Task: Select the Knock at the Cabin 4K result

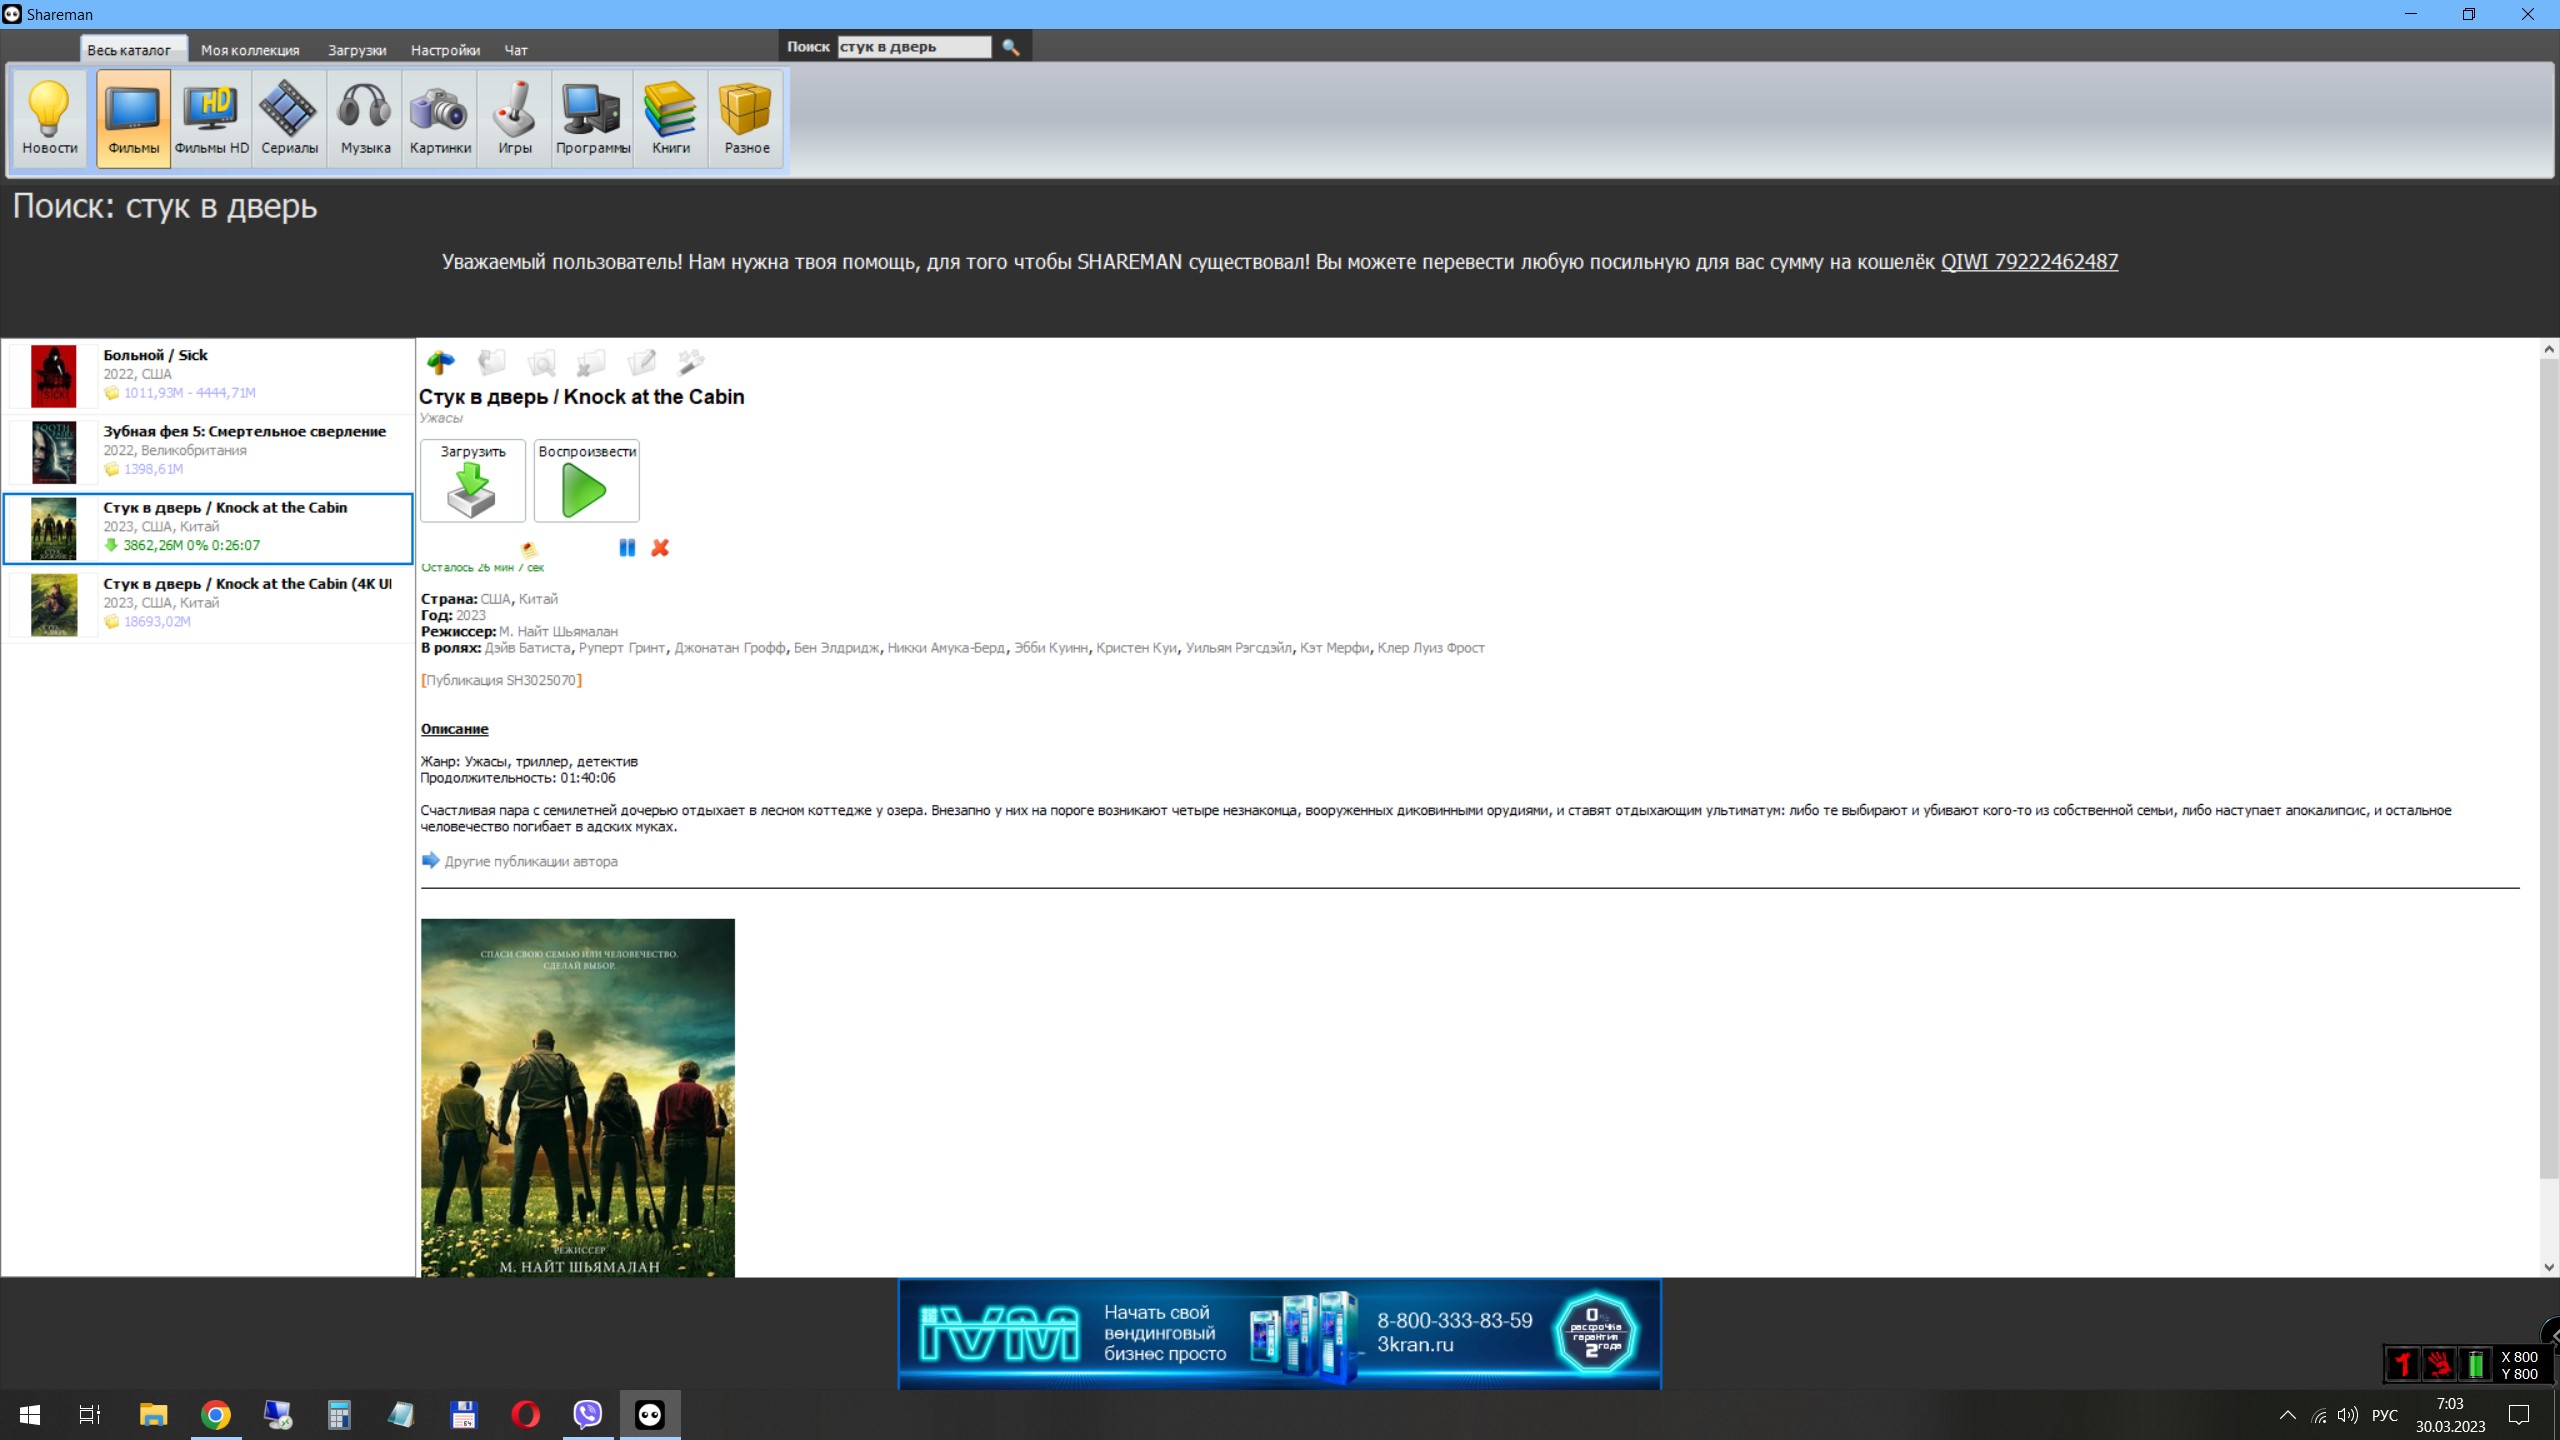Action: coord(208,604)
